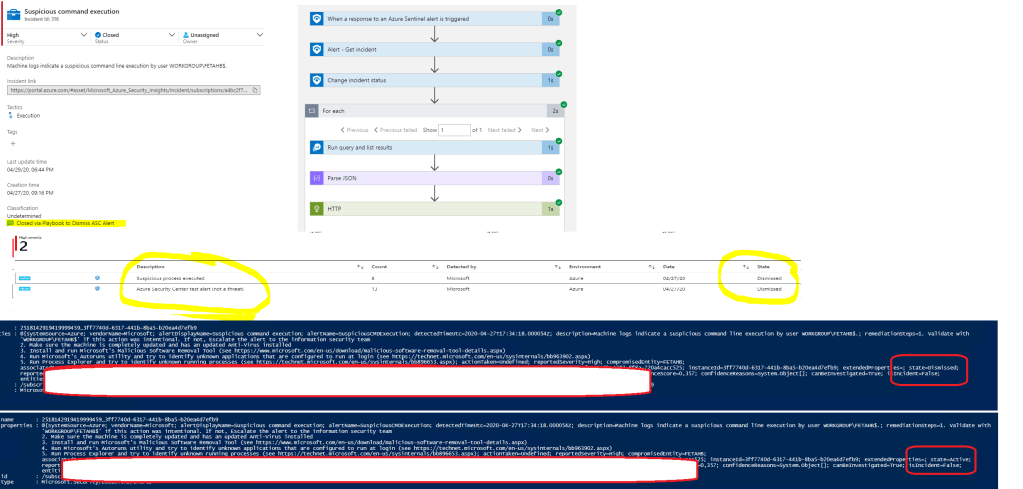
Task: Click the Parse JSON step icon
Action: 315,177
